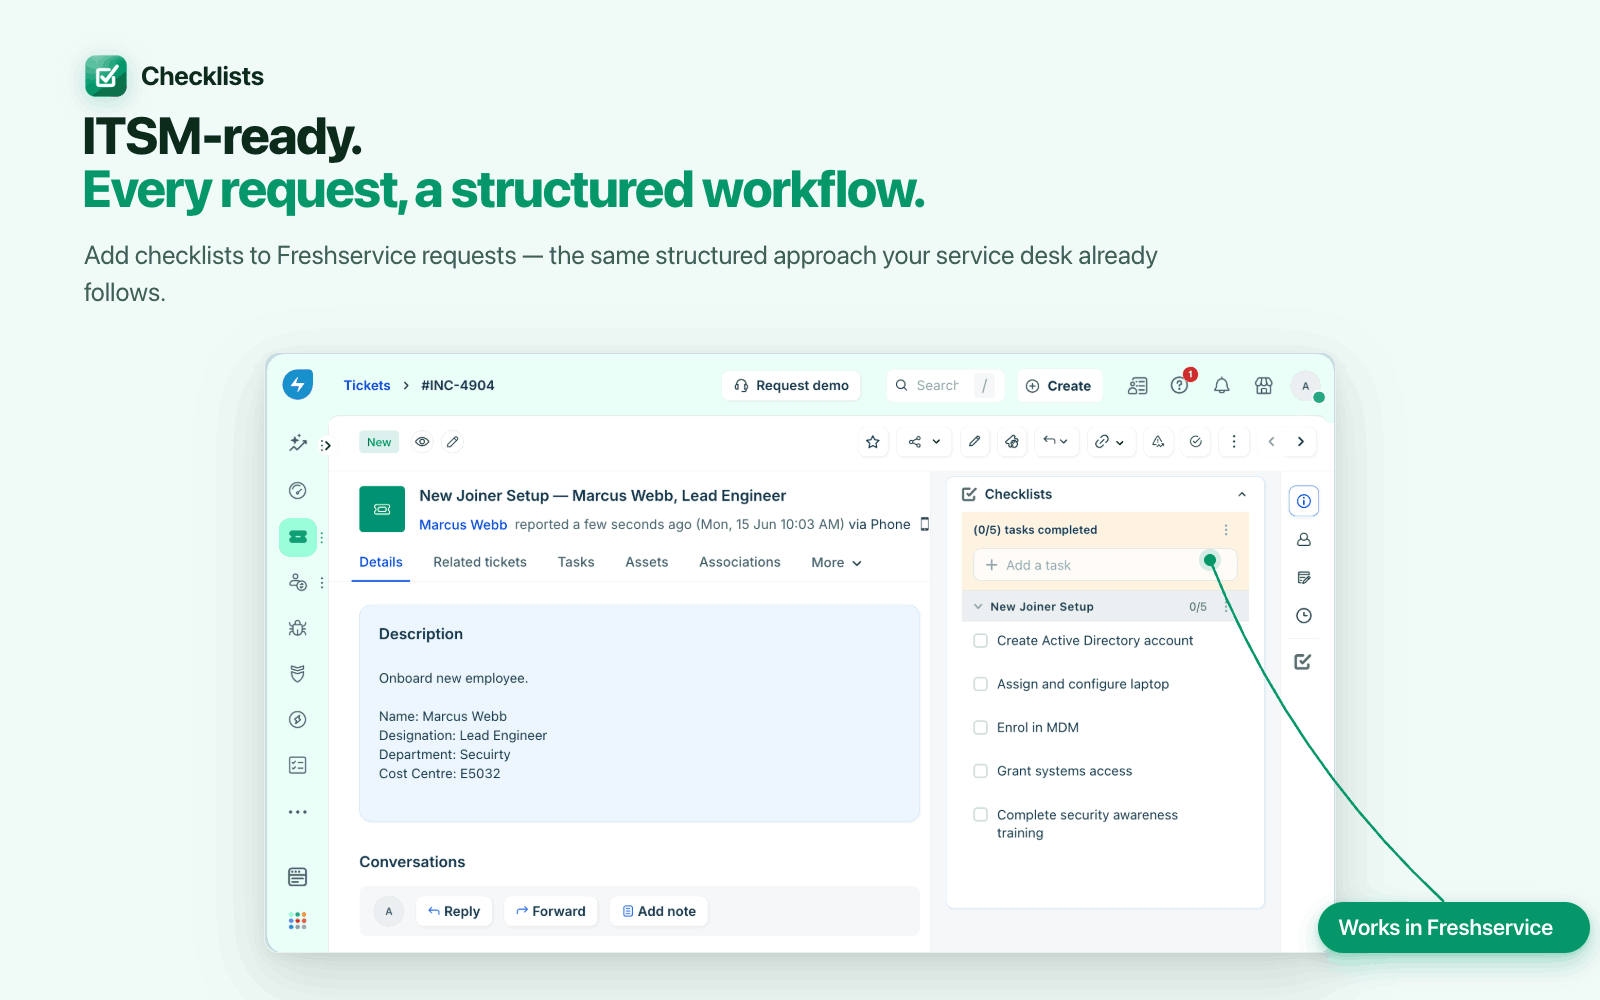
Task: Open the reply arrow dropdown in toolbar
Action: click(1056, 442)
